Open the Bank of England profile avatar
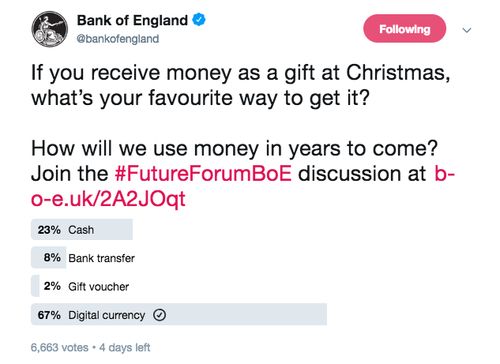 tap(50, 29)
